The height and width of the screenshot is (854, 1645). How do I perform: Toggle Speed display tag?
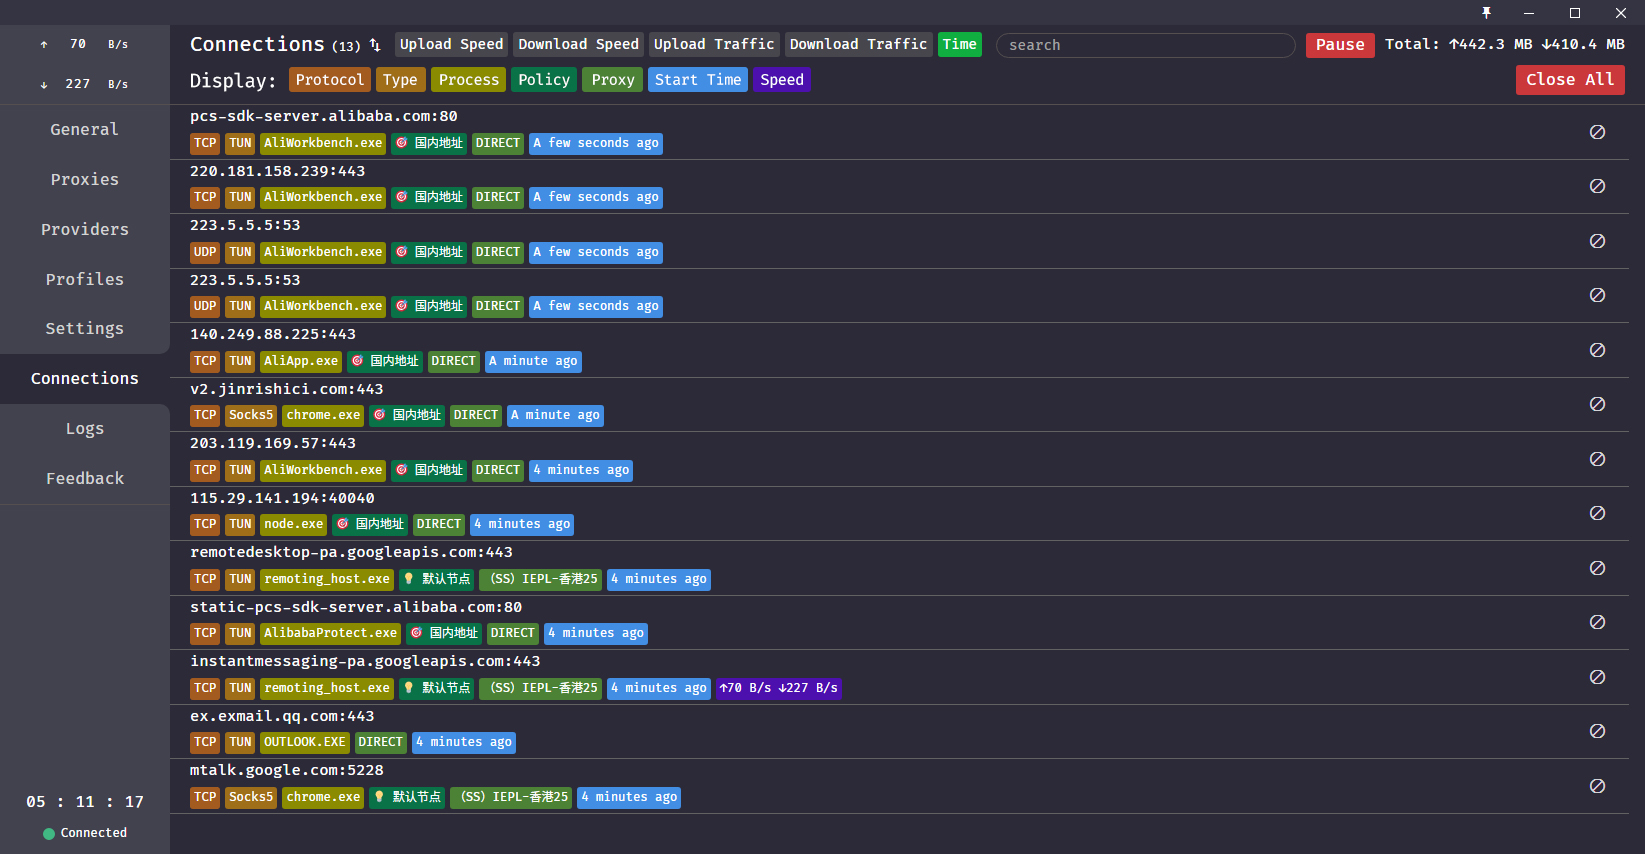[782, 80]
